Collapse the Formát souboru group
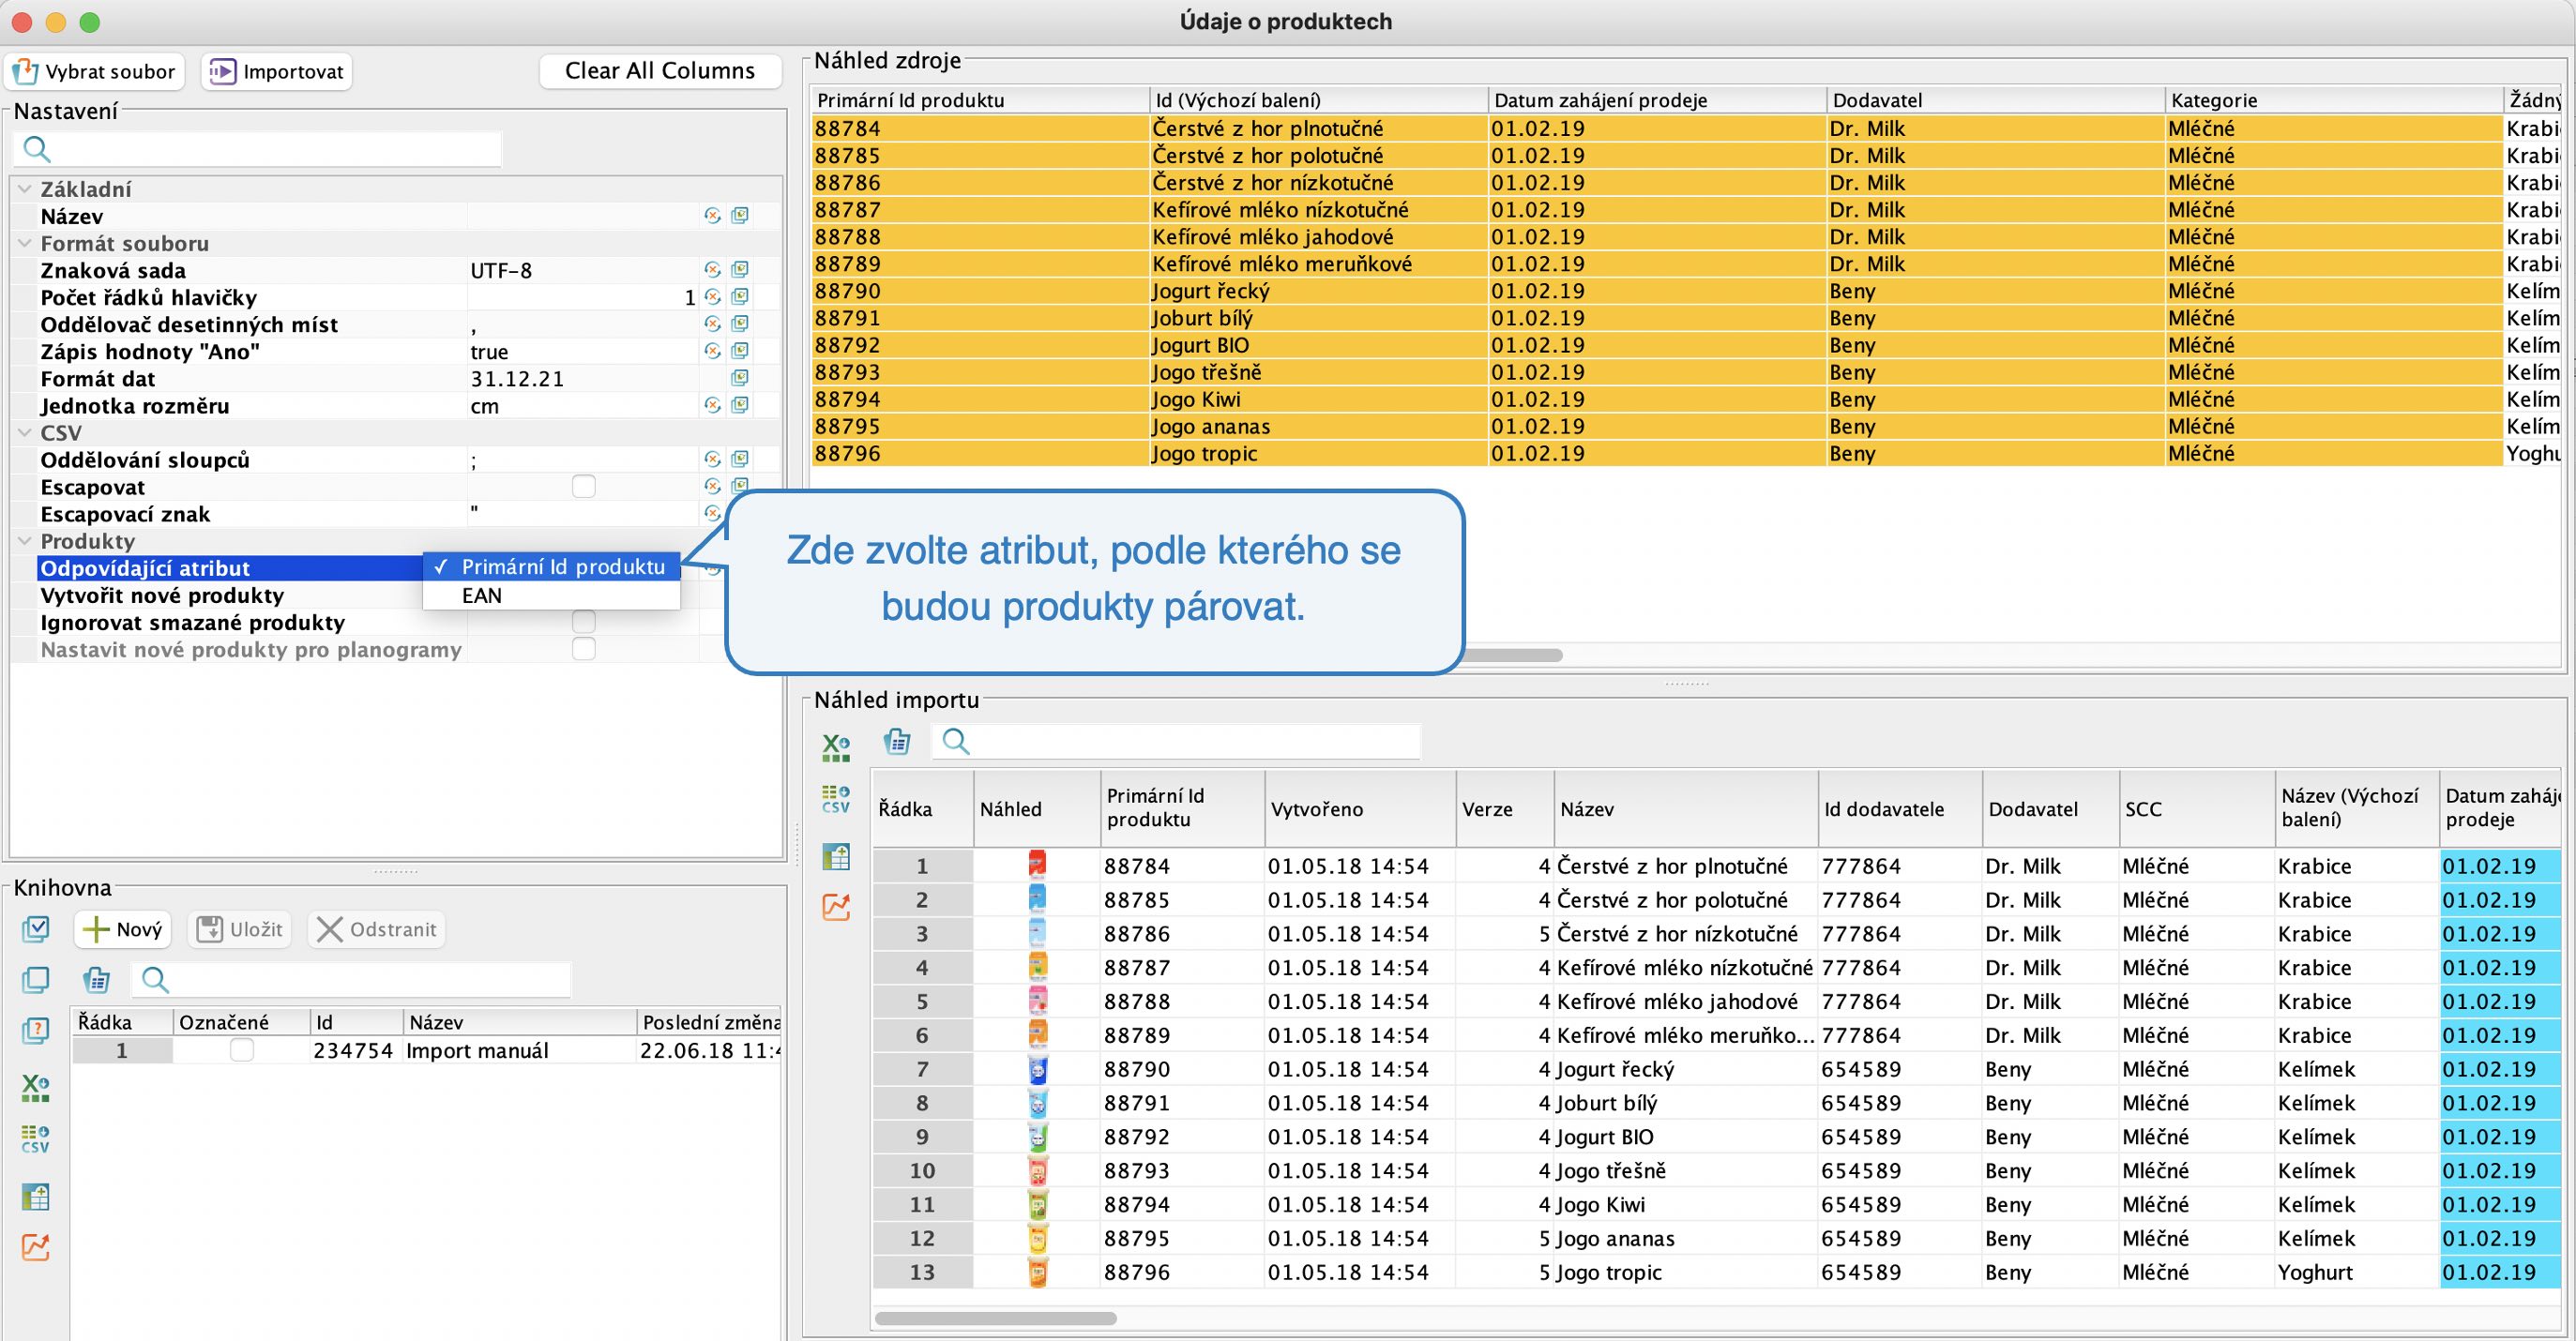The width and height of the screenshot is (2576, 1341). point(25,243)
